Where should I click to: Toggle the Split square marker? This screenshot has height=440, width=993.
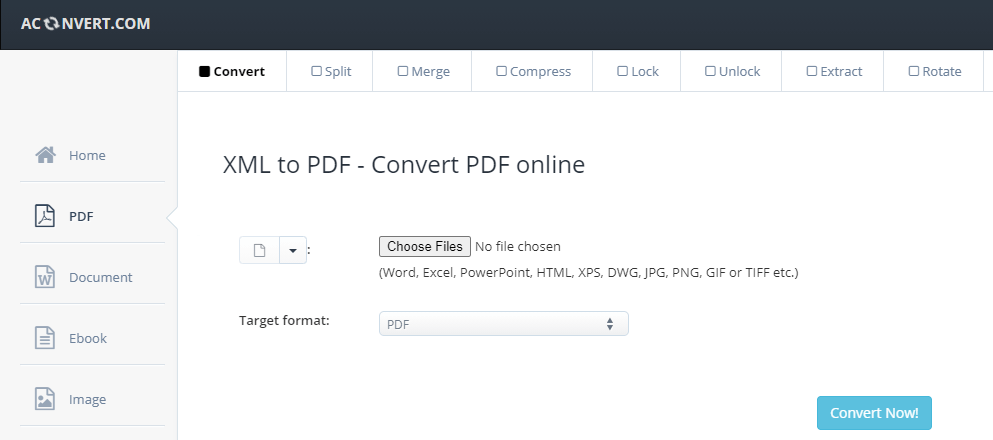click(316, 71)
